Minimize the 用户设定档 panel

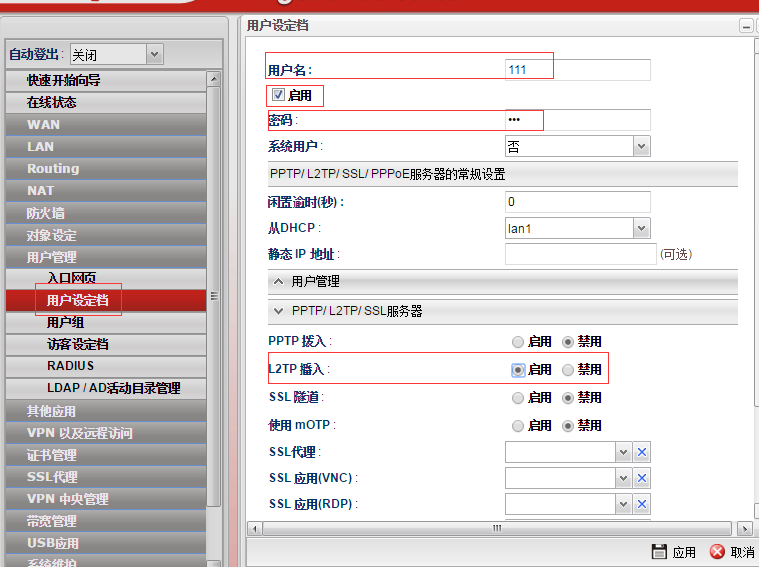point(745,26)
